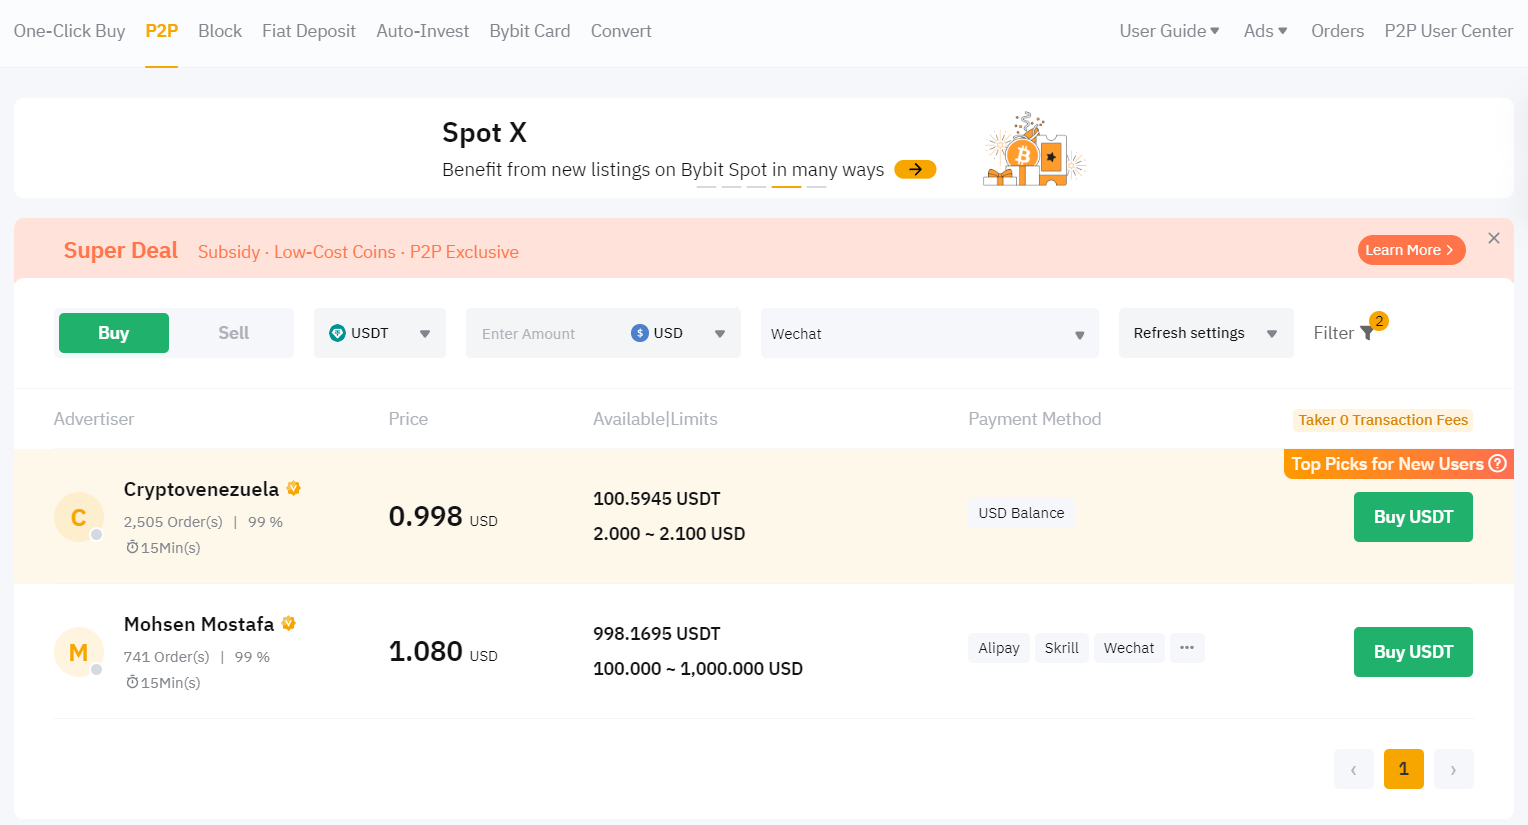Show more payment methods ellipsis
Image resolution: width=1528 pixels, height=825 pixels.
pos(1187,648)
